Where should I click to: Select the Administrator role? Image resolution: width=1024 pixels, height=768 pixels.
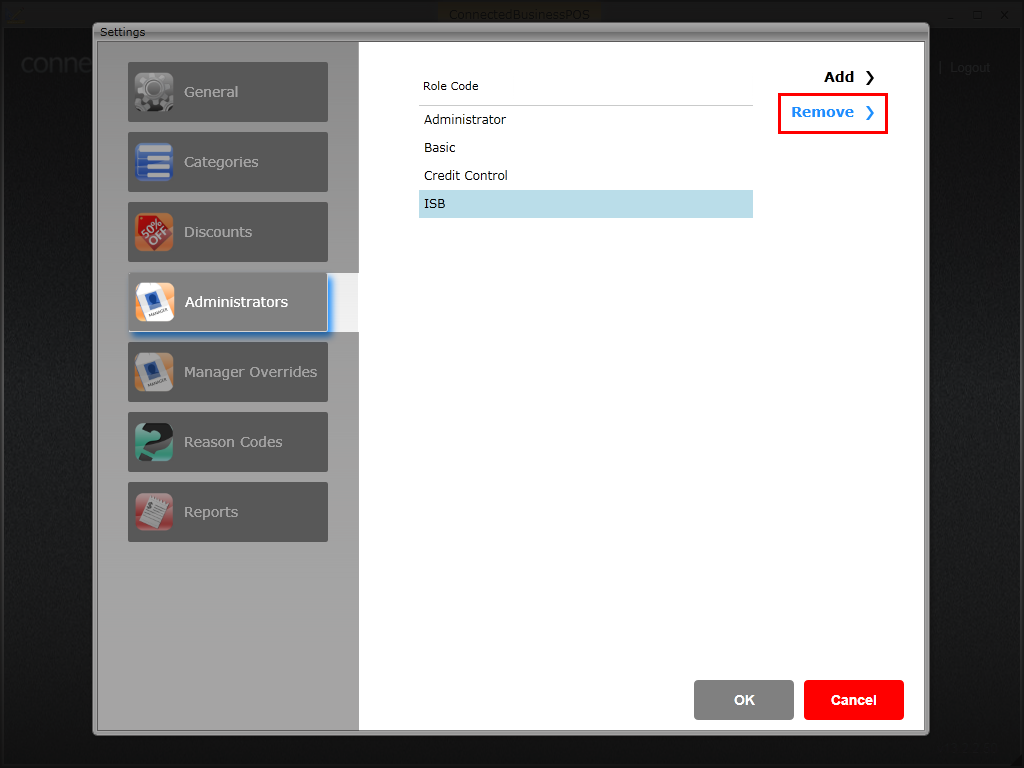(585, 120)
